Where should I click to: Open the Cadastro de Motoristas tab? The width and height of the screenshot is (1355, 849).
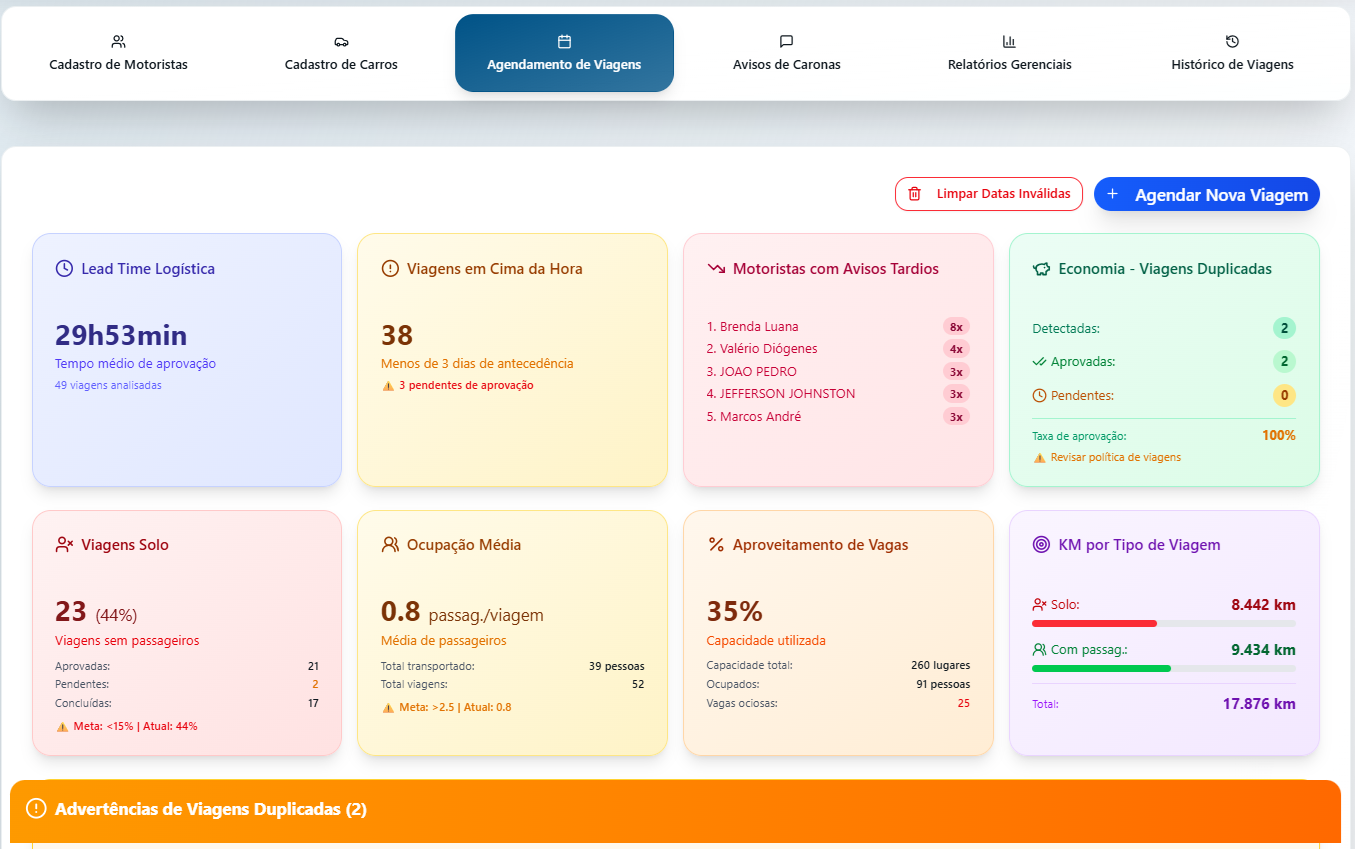click(118, 55)
